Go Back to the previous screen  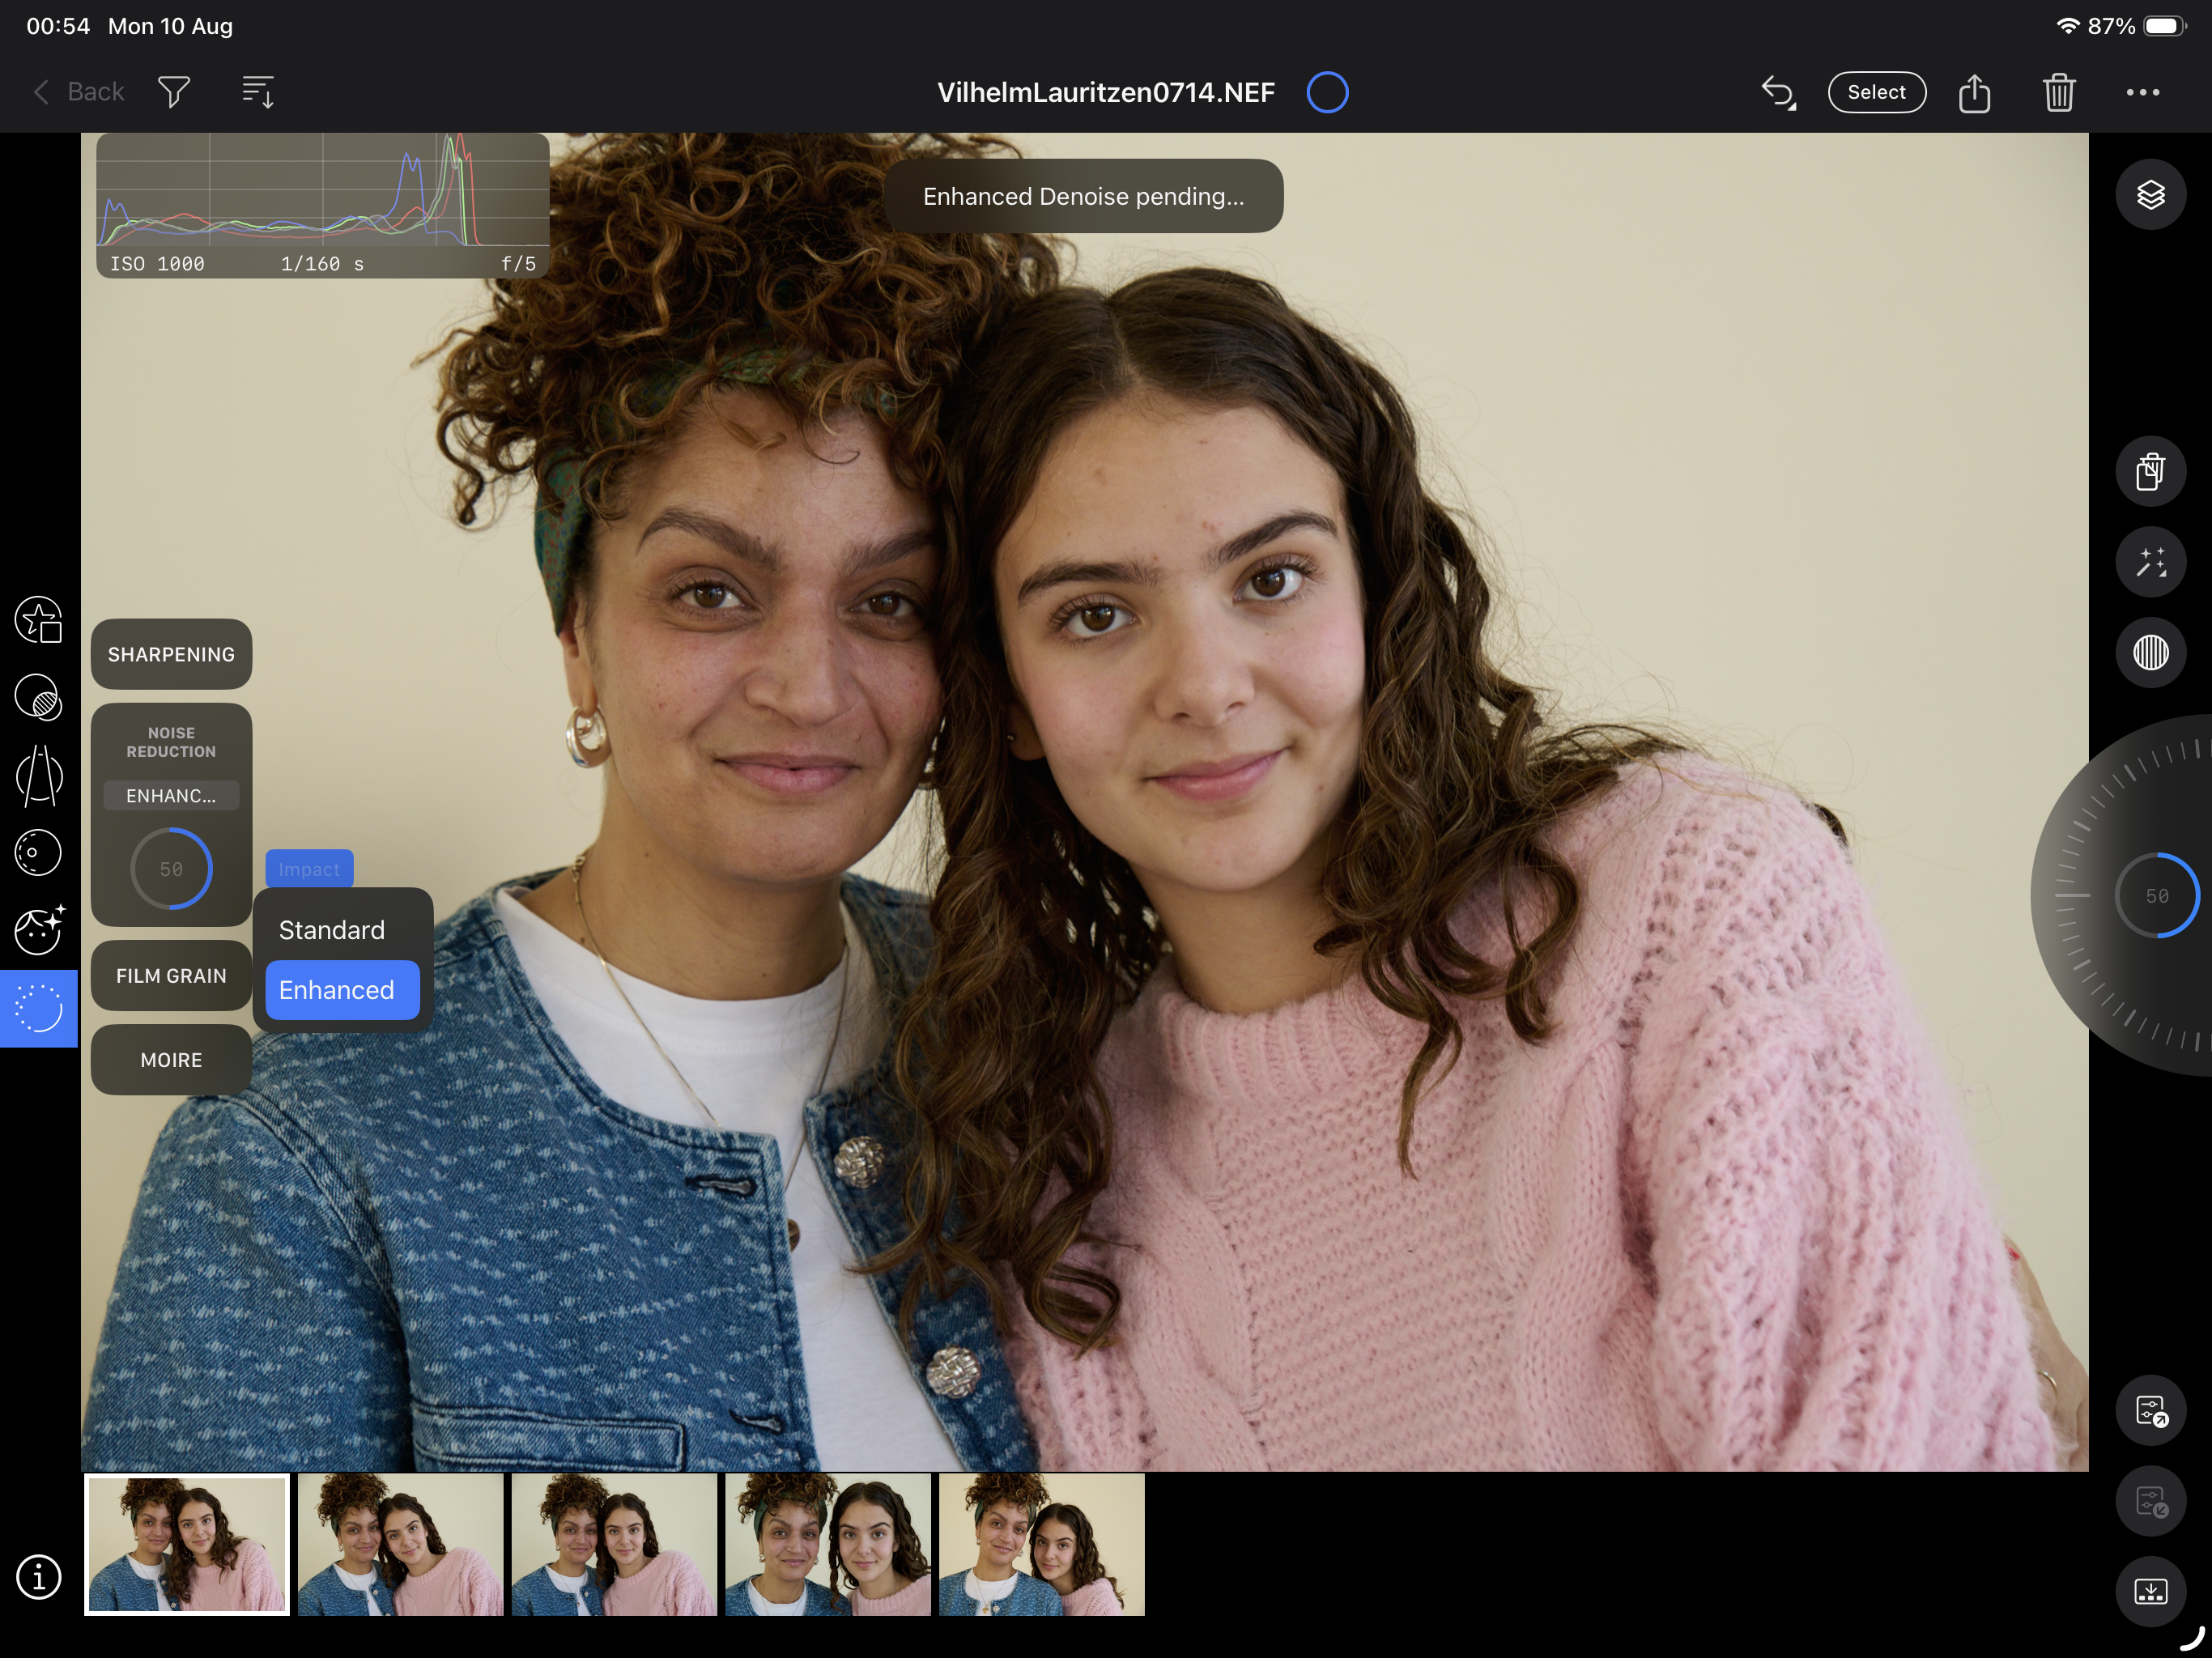pos(79,92)
